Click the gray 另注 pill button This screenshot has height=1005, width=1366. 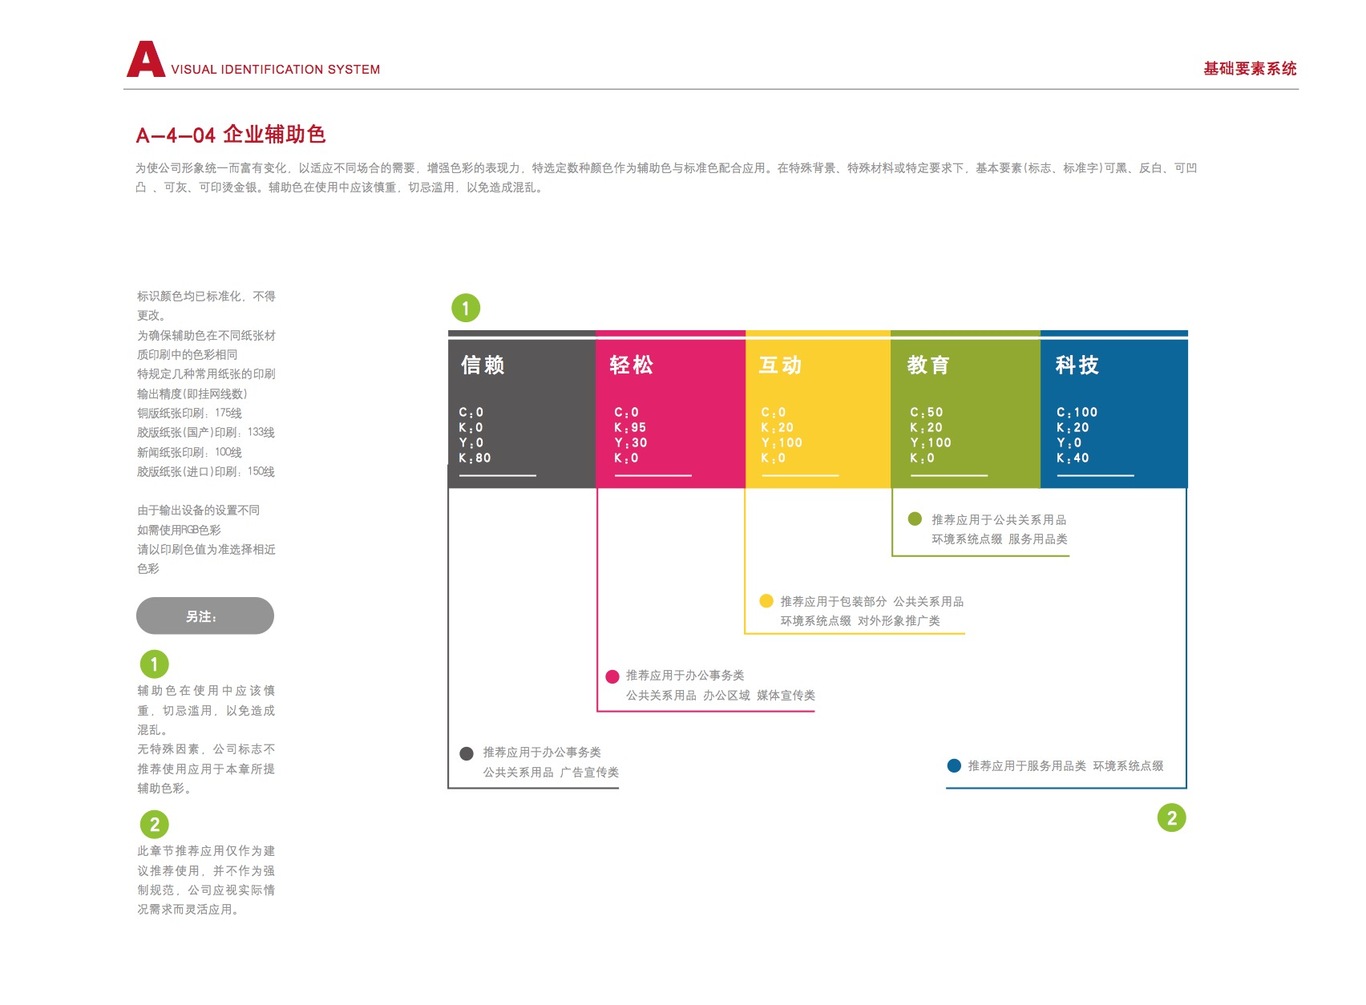pyautogui.click(x=205, y=616)
